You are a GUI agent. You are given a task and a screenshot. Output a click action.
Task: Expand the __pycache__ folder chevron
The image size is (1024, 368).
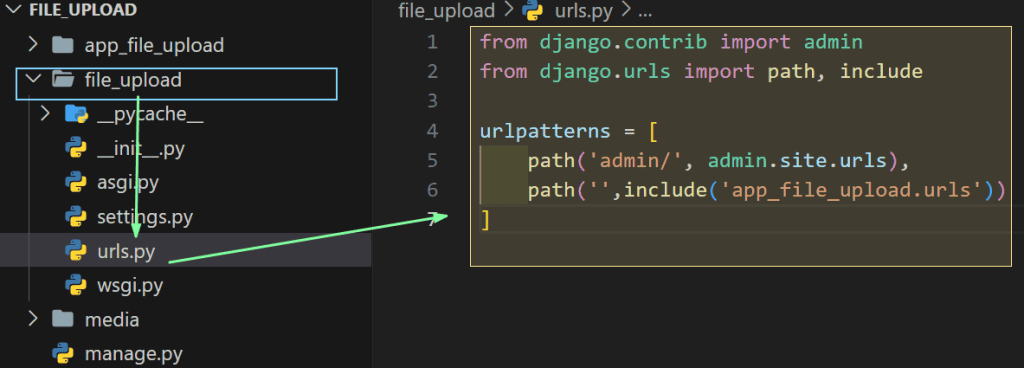45,114
